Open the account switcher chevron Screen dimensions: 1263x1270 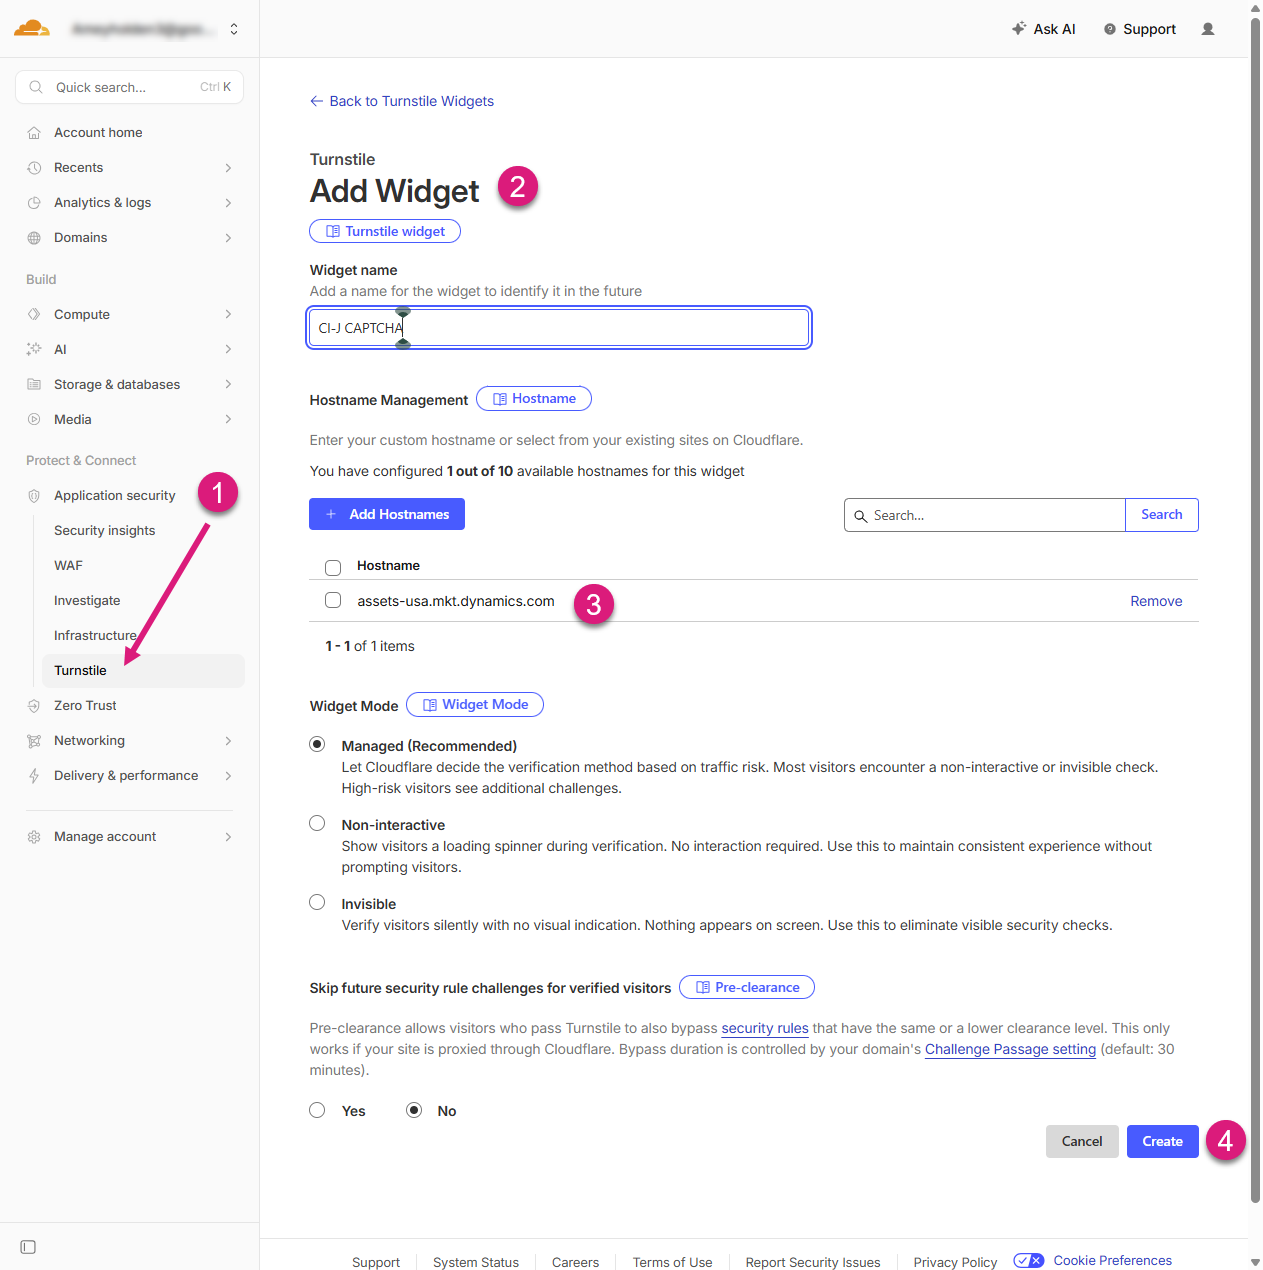(x=234, y=29)
